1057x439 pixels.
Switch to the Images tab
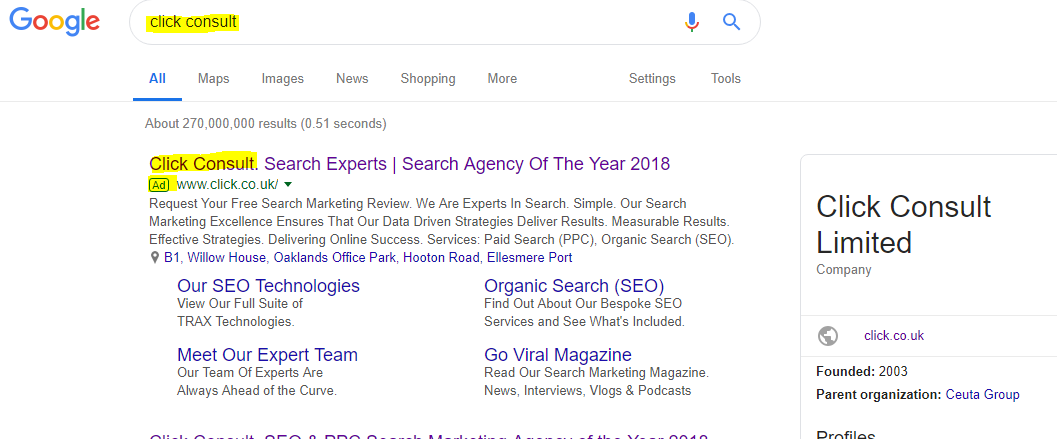(x=283, y=79)
